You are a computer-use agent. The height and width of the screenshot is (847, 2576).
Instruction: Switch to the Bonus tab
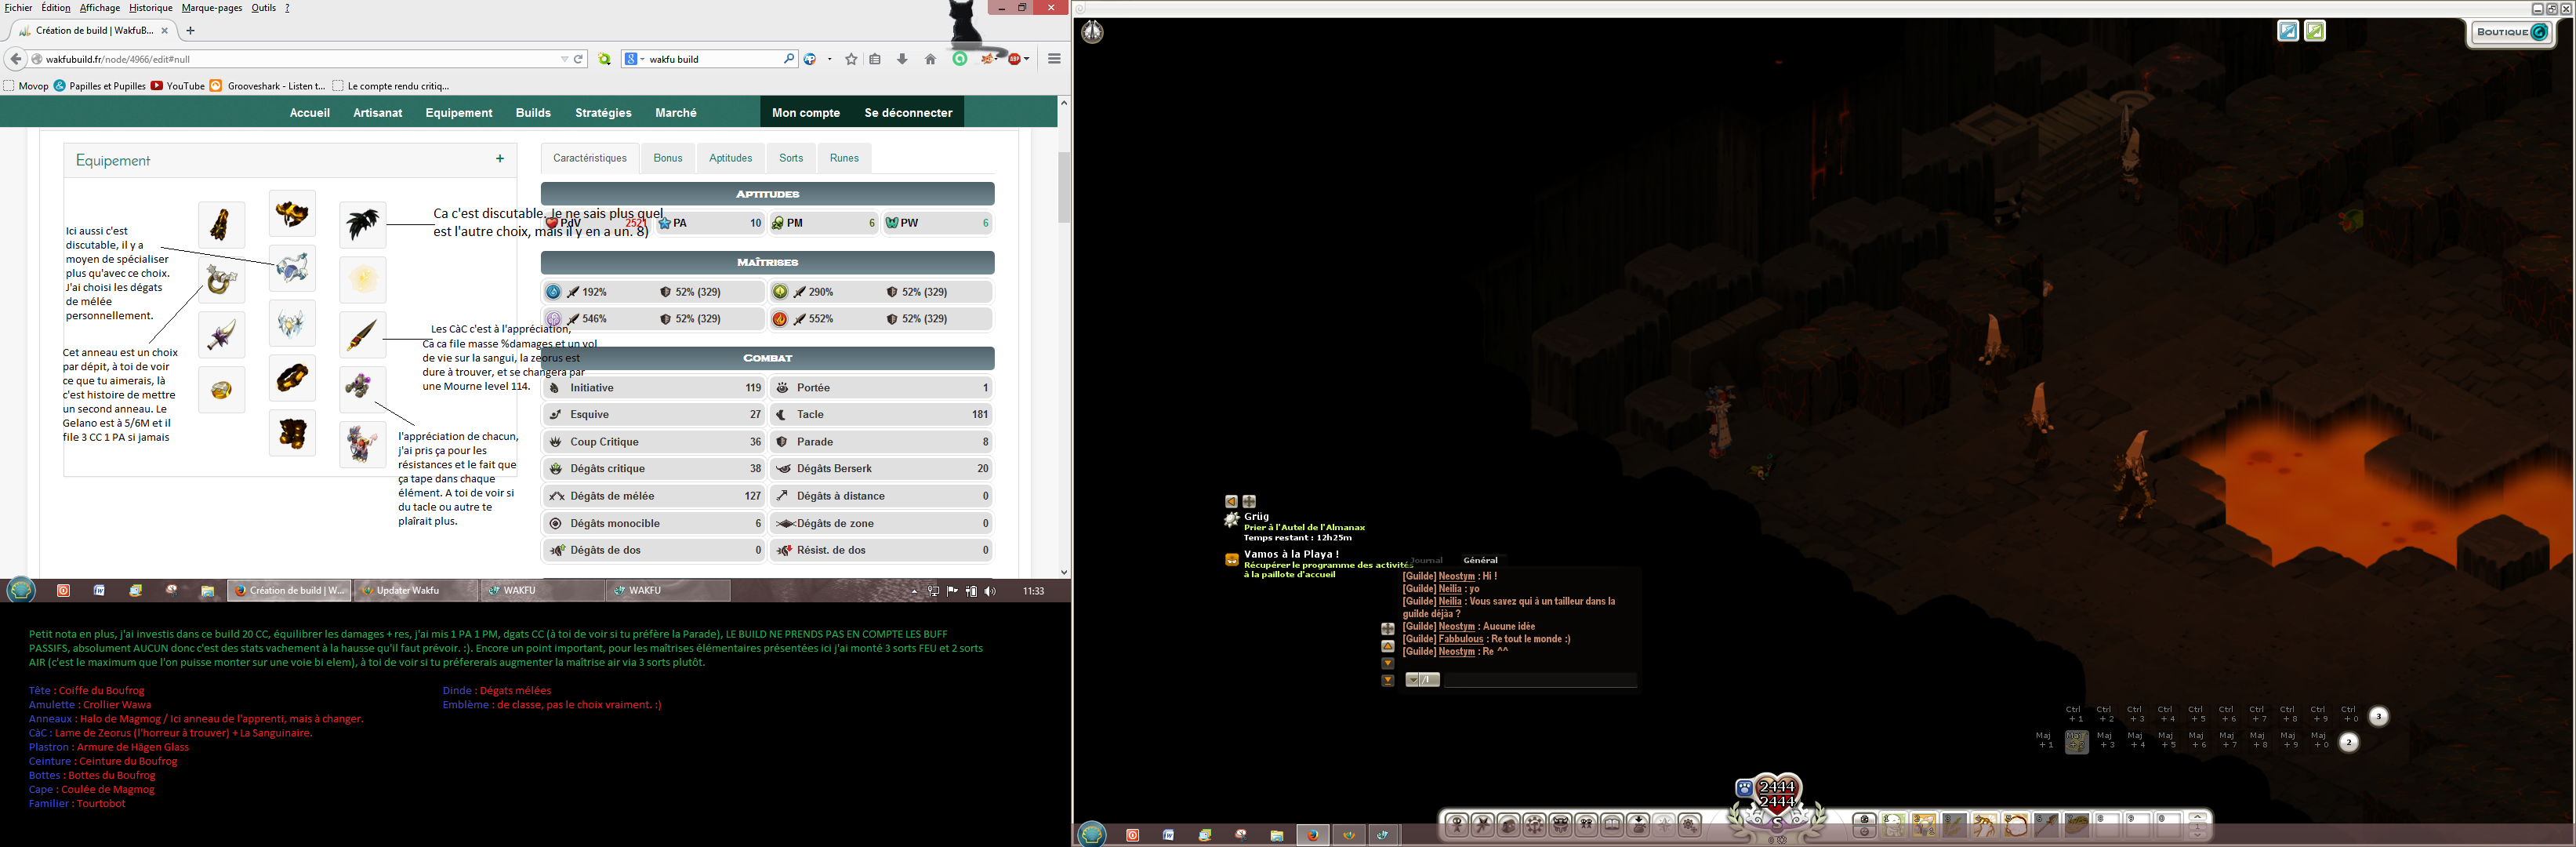click(x=668, y=158)
